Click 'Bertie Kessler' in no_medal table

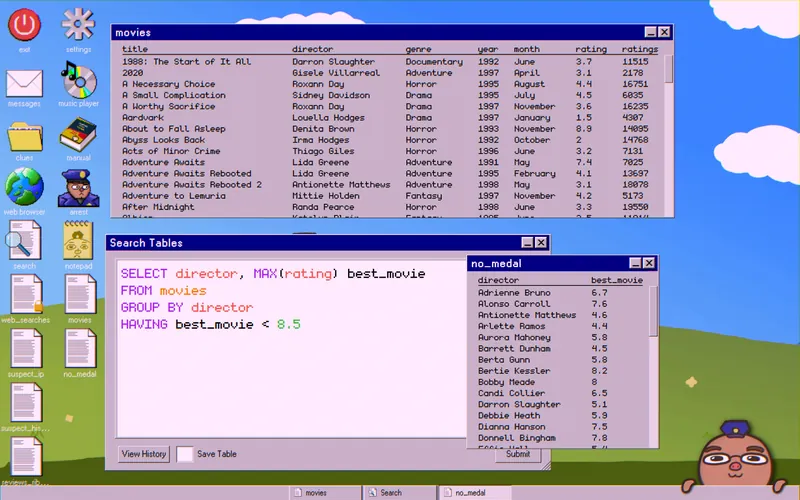tap(514, 371)
